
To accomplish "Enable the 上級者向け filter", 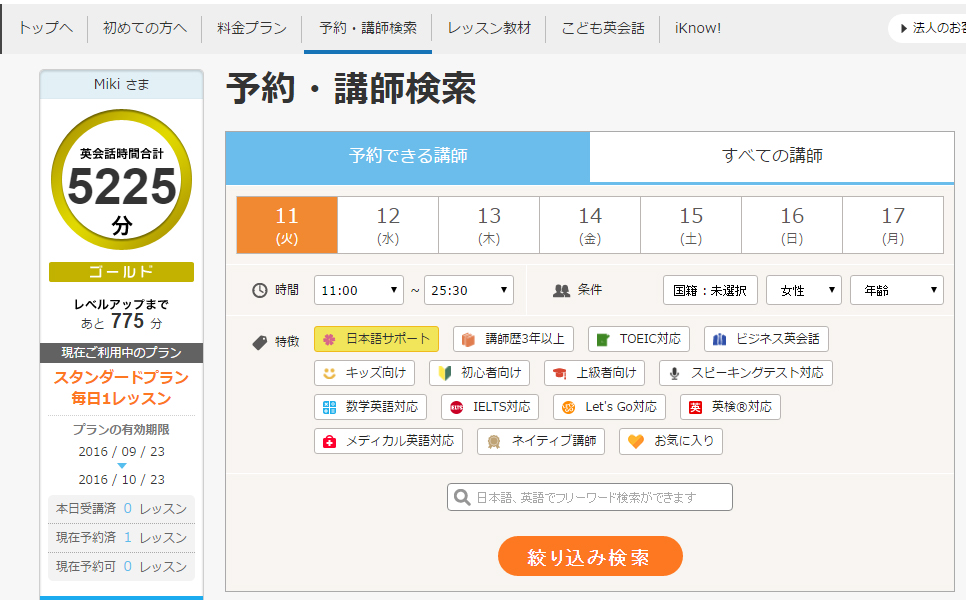I will (595, 373).
